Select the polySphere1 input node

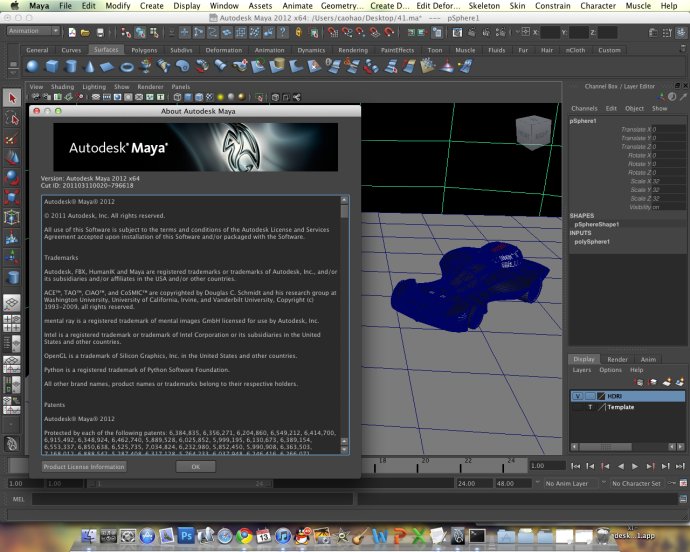[x=592, y=242]
